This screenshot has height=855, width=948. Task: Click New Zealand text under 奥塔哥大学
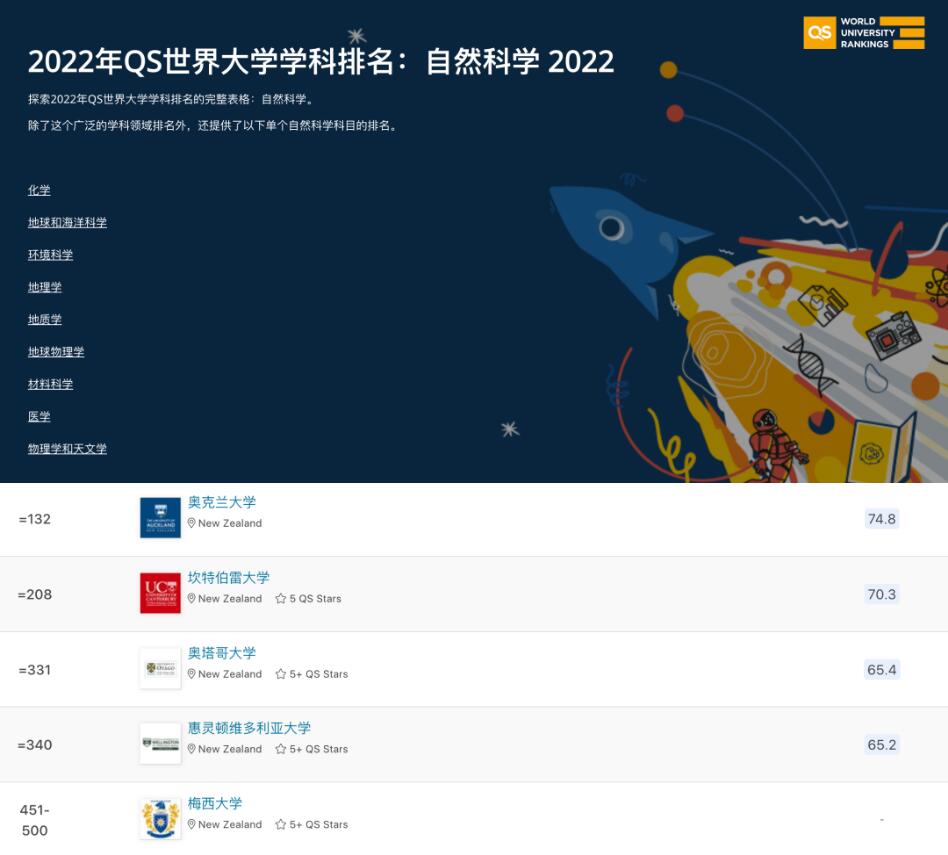(x=230, y=674)
